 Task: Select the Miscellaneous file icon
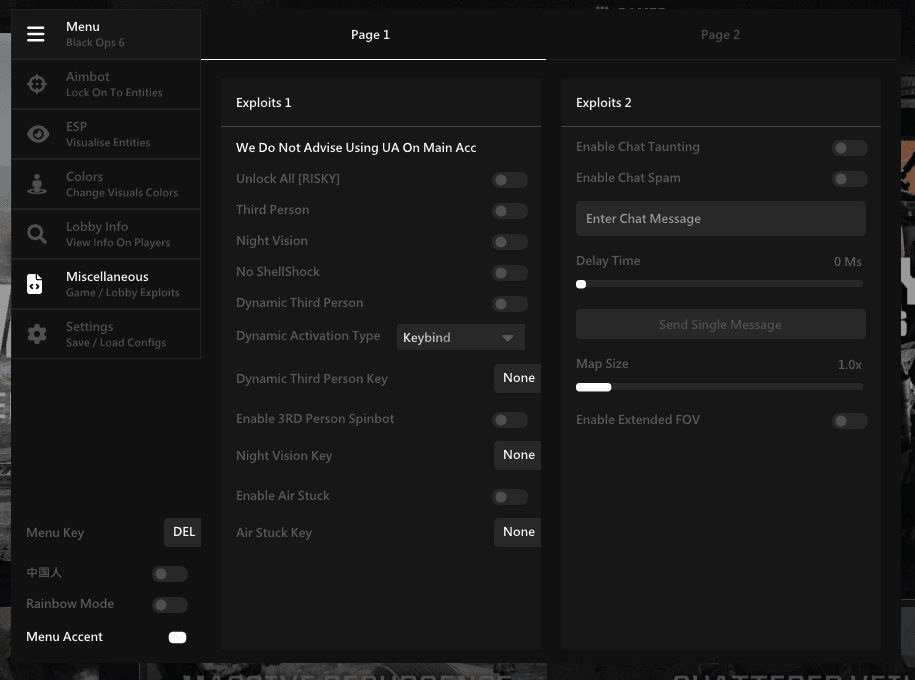[35, 284]
